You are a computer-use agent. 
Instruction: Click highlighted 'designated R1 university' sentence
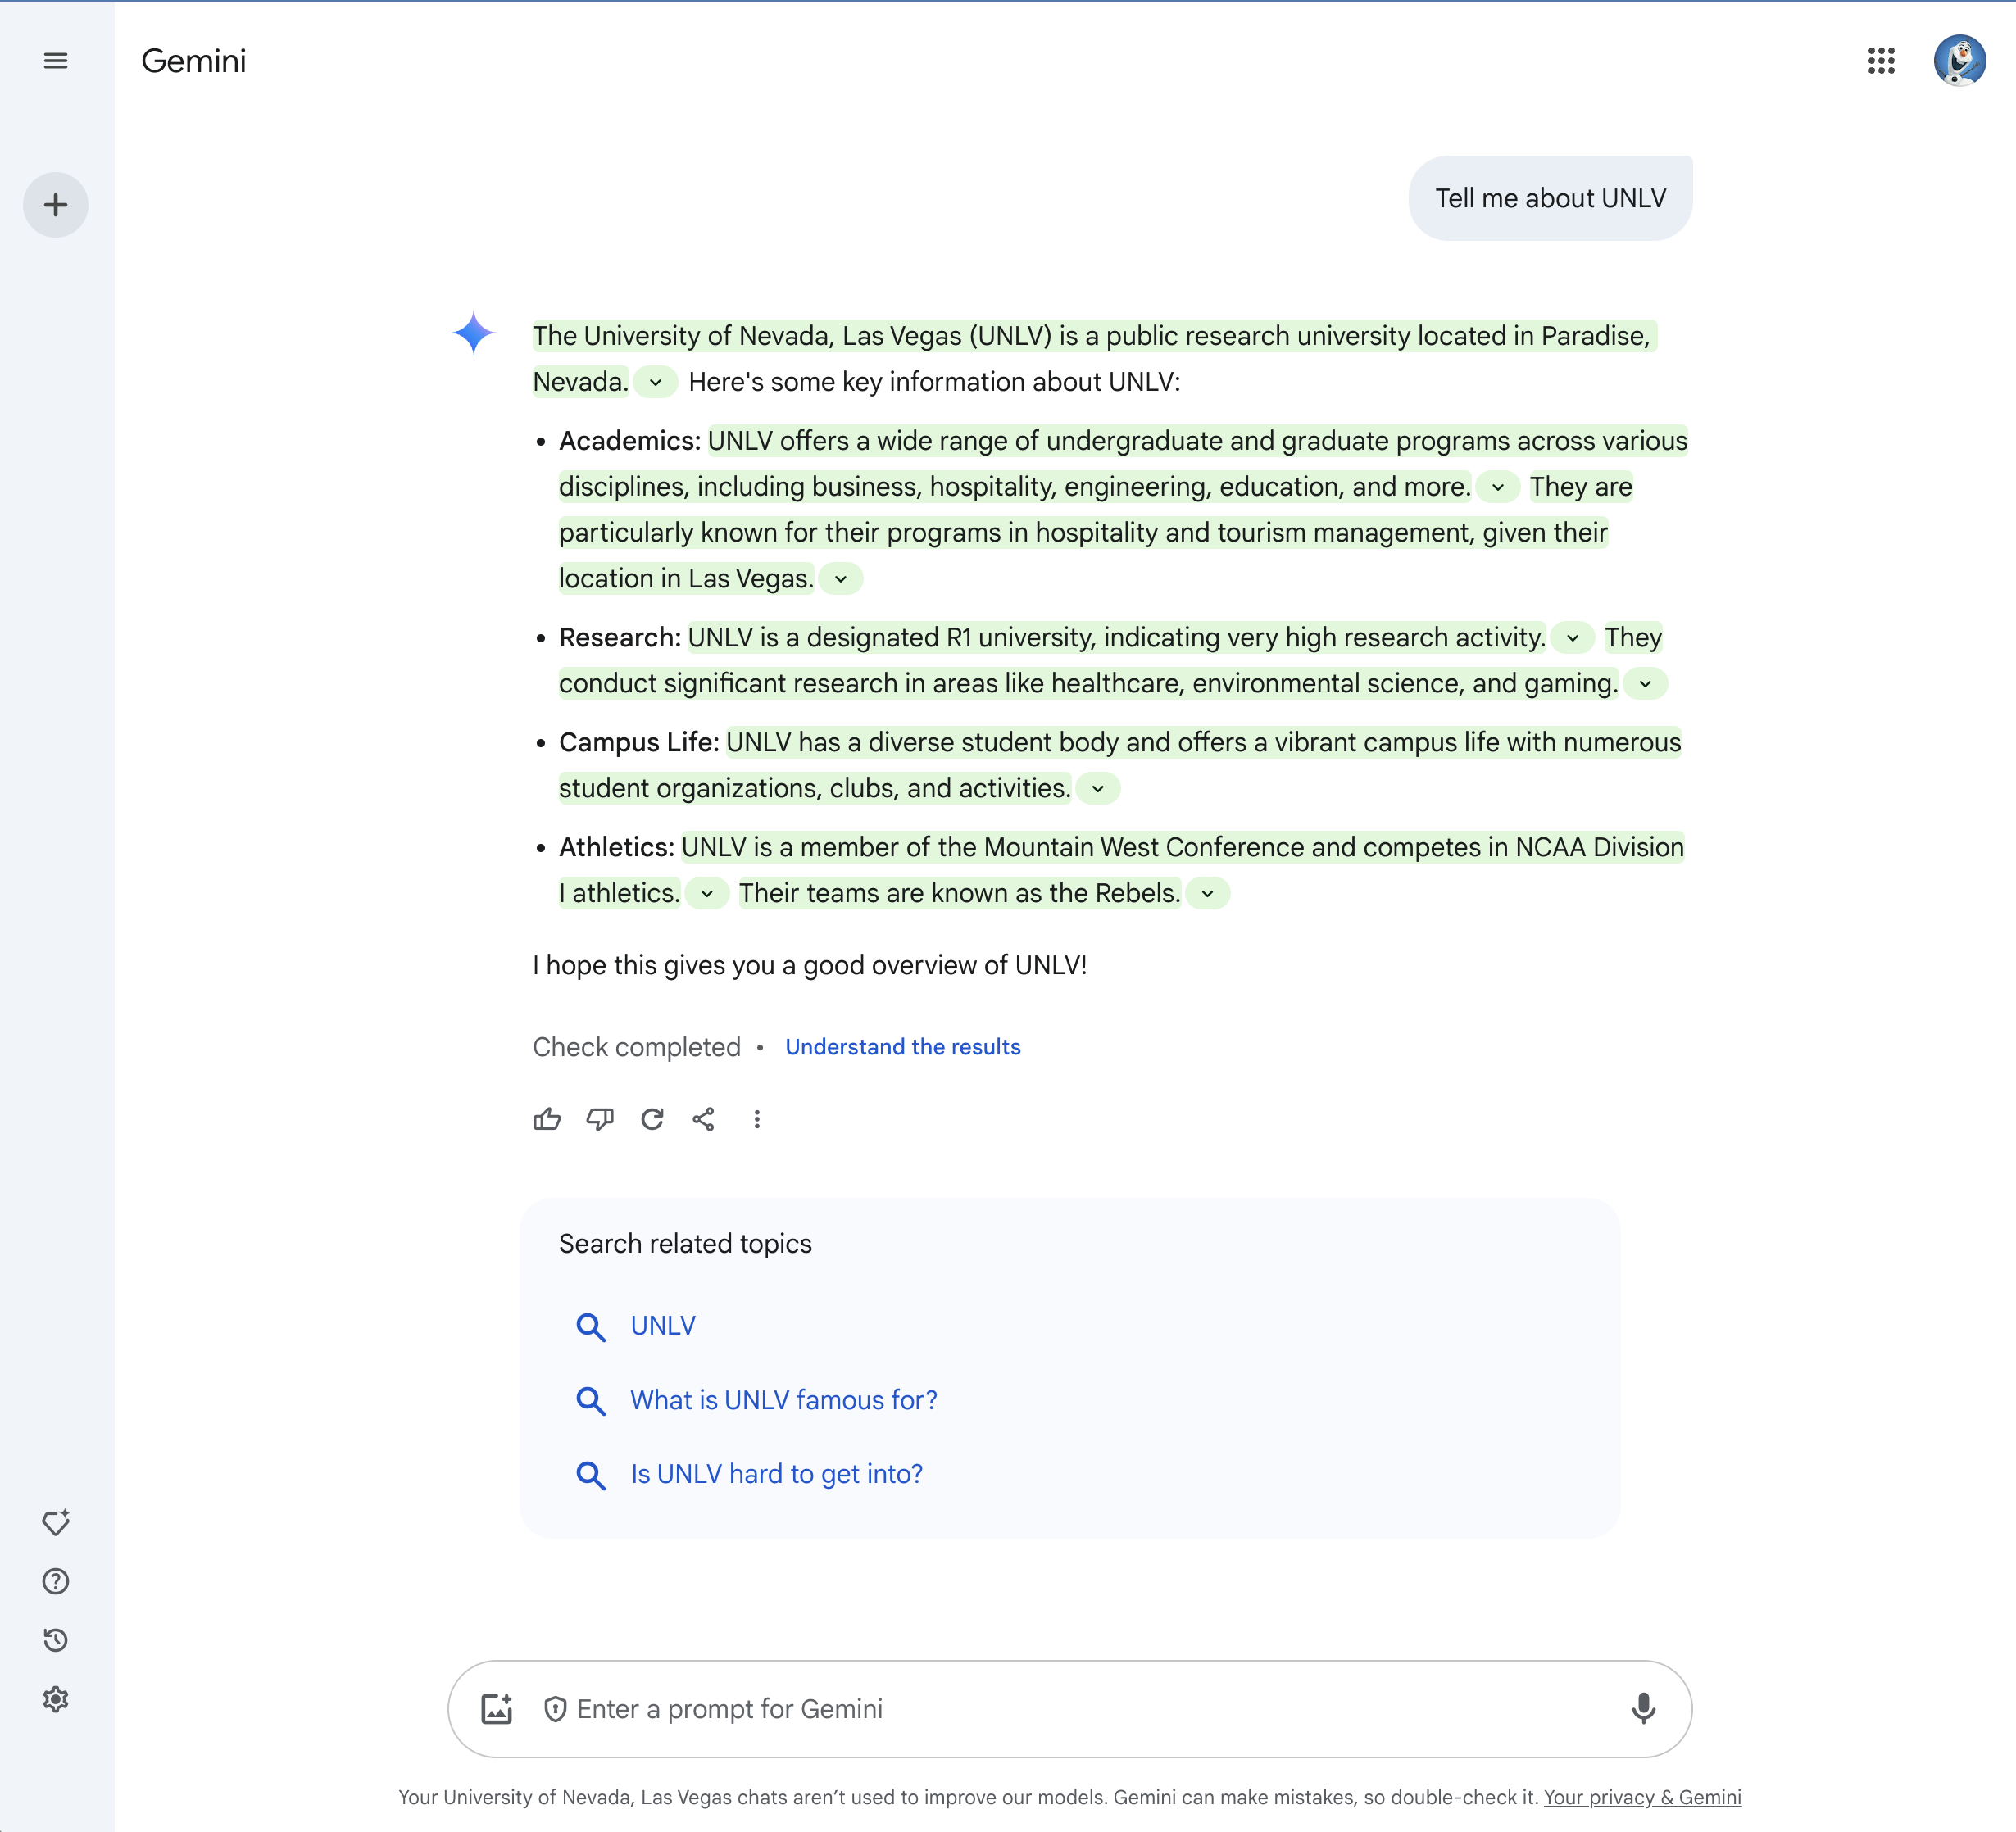click(1117, 638)
